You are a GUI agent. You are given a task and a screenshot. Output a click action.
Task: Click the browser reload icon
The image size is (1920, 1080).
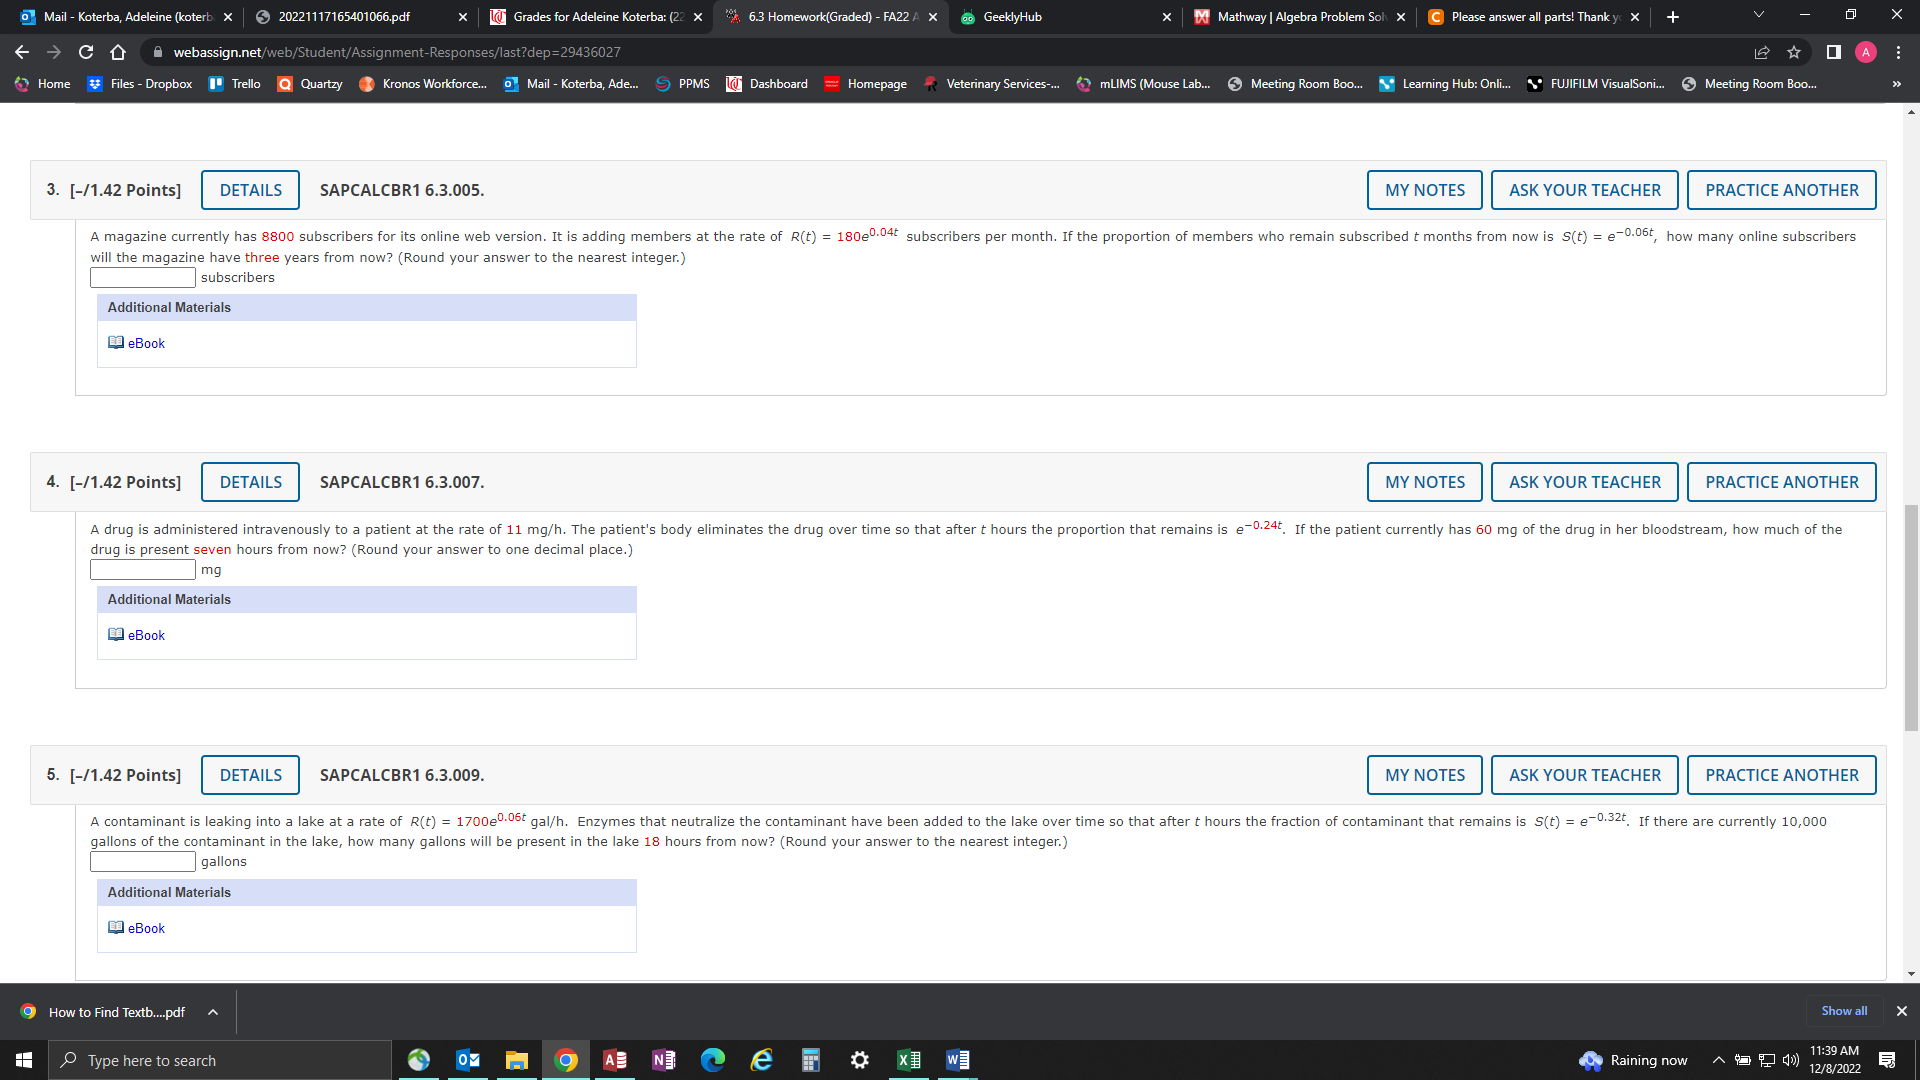coord(86,52)
